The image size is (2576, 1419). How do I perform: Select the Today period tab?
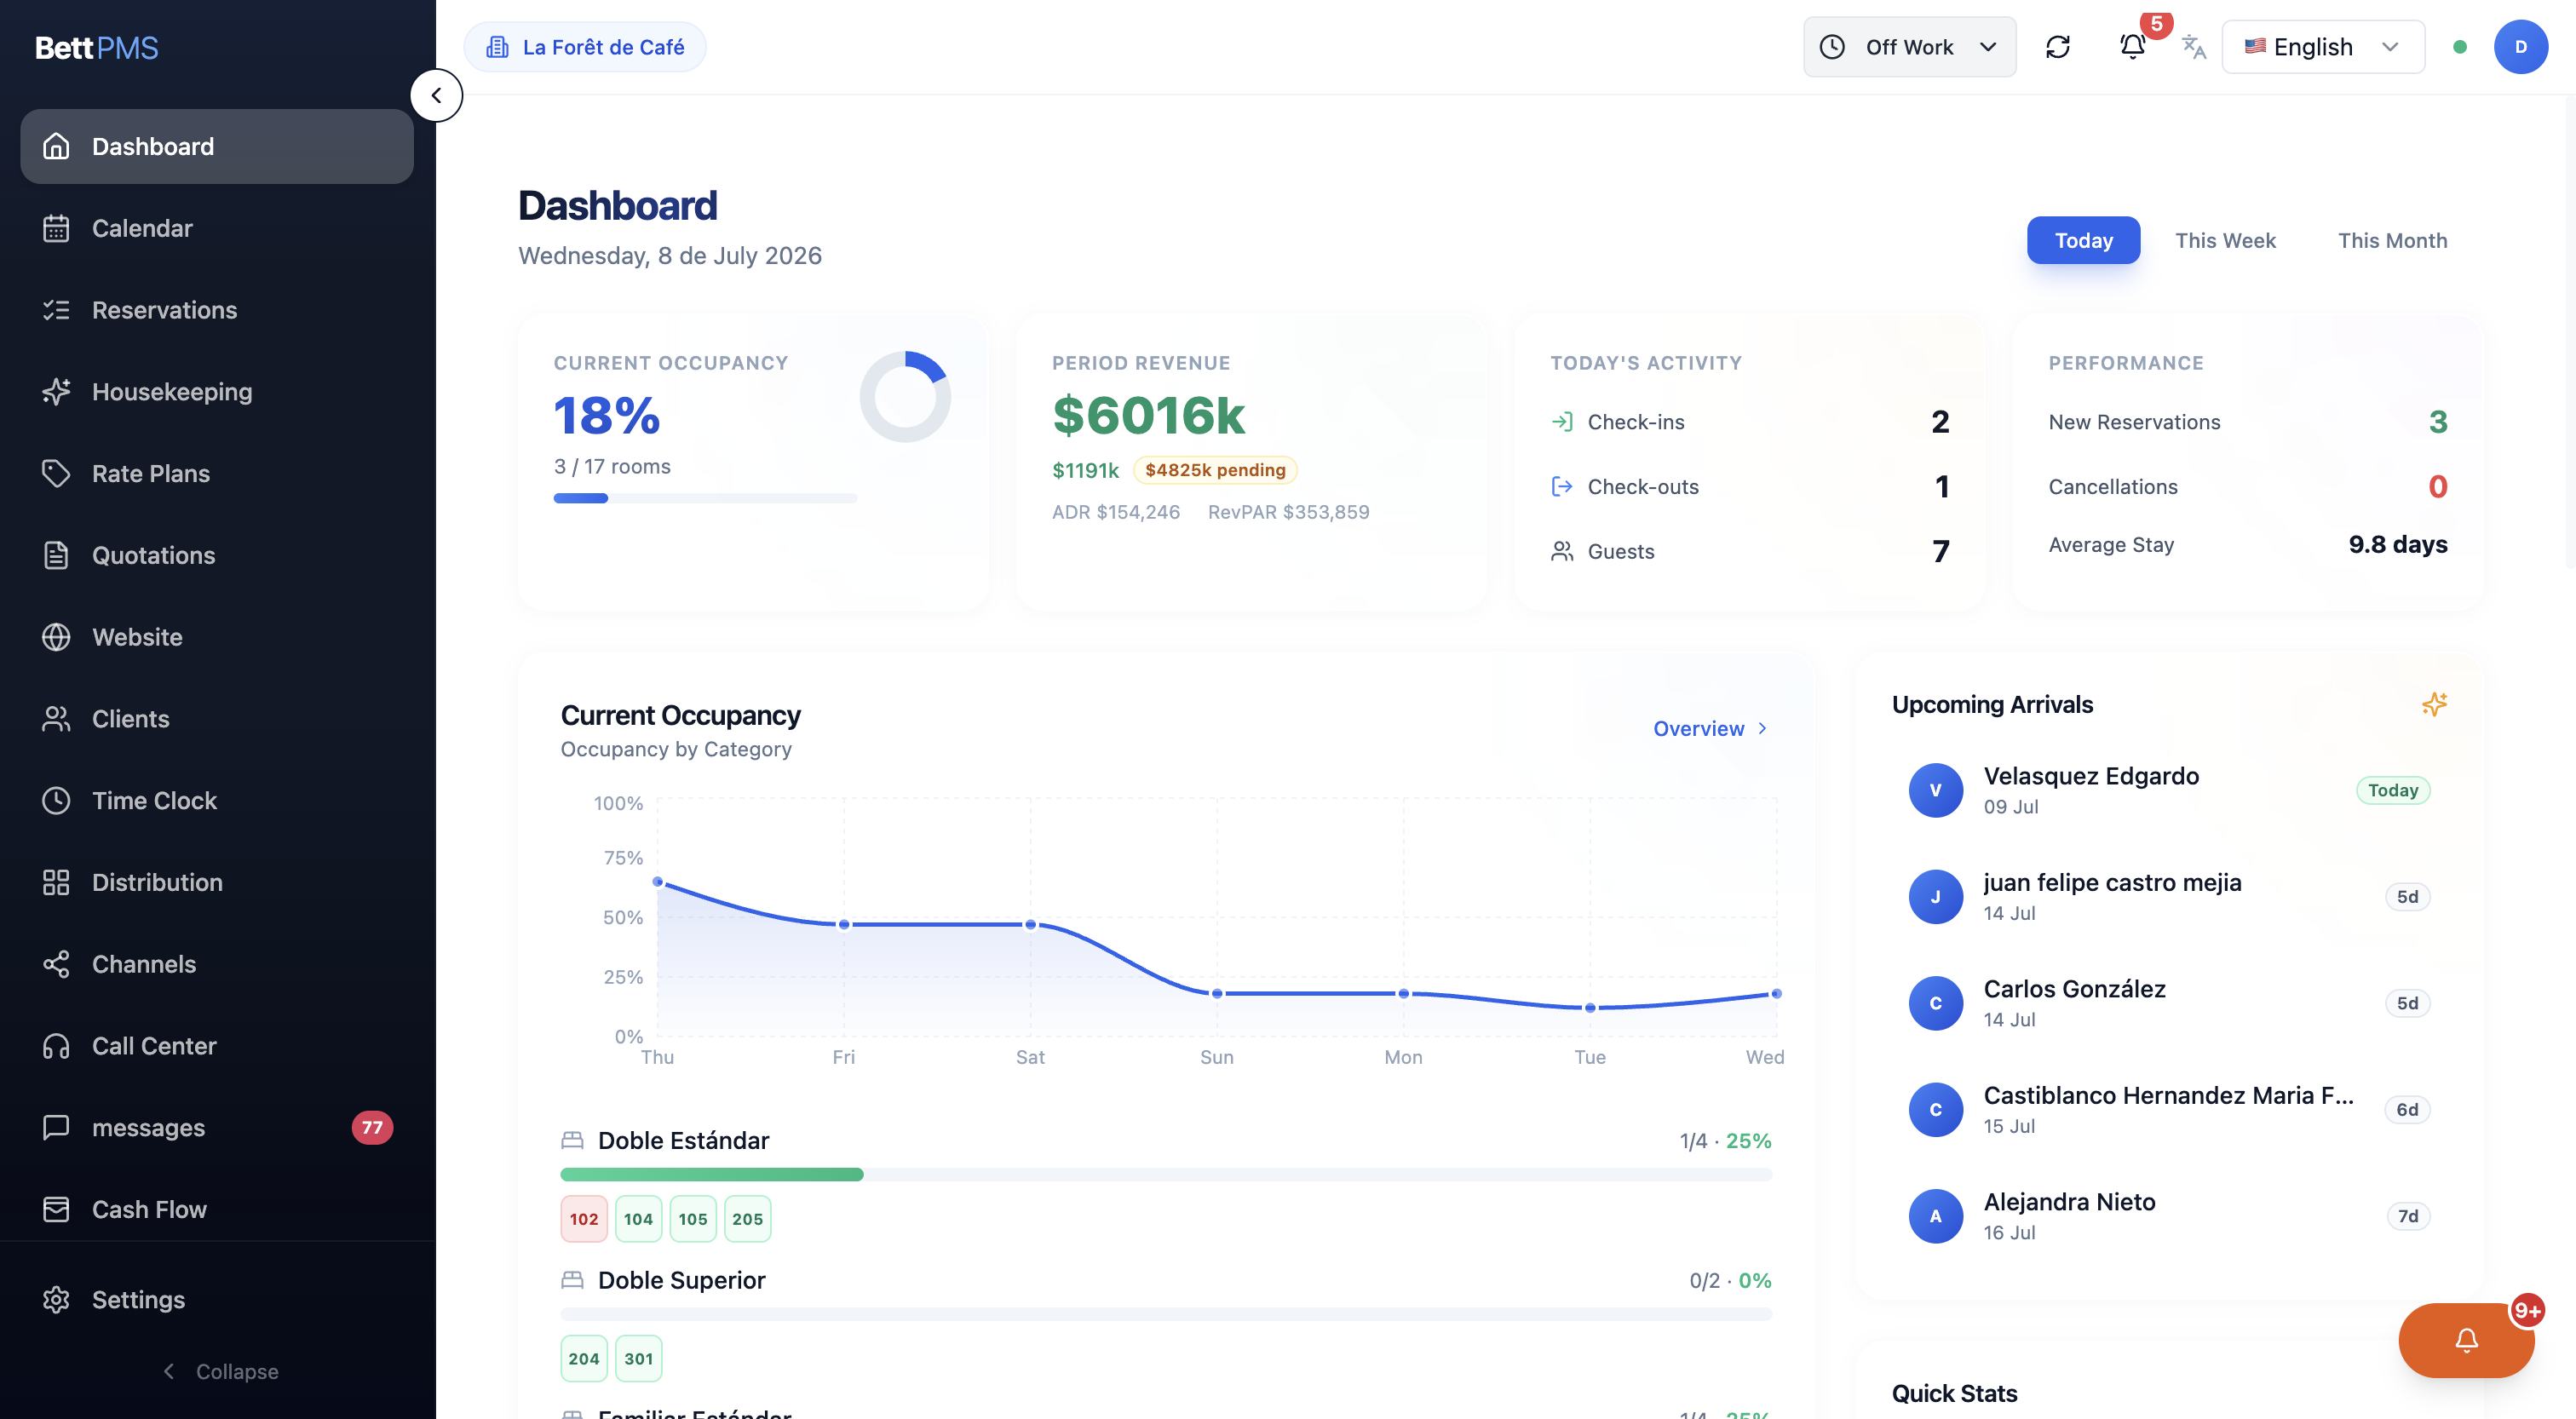click(2083, 240)
